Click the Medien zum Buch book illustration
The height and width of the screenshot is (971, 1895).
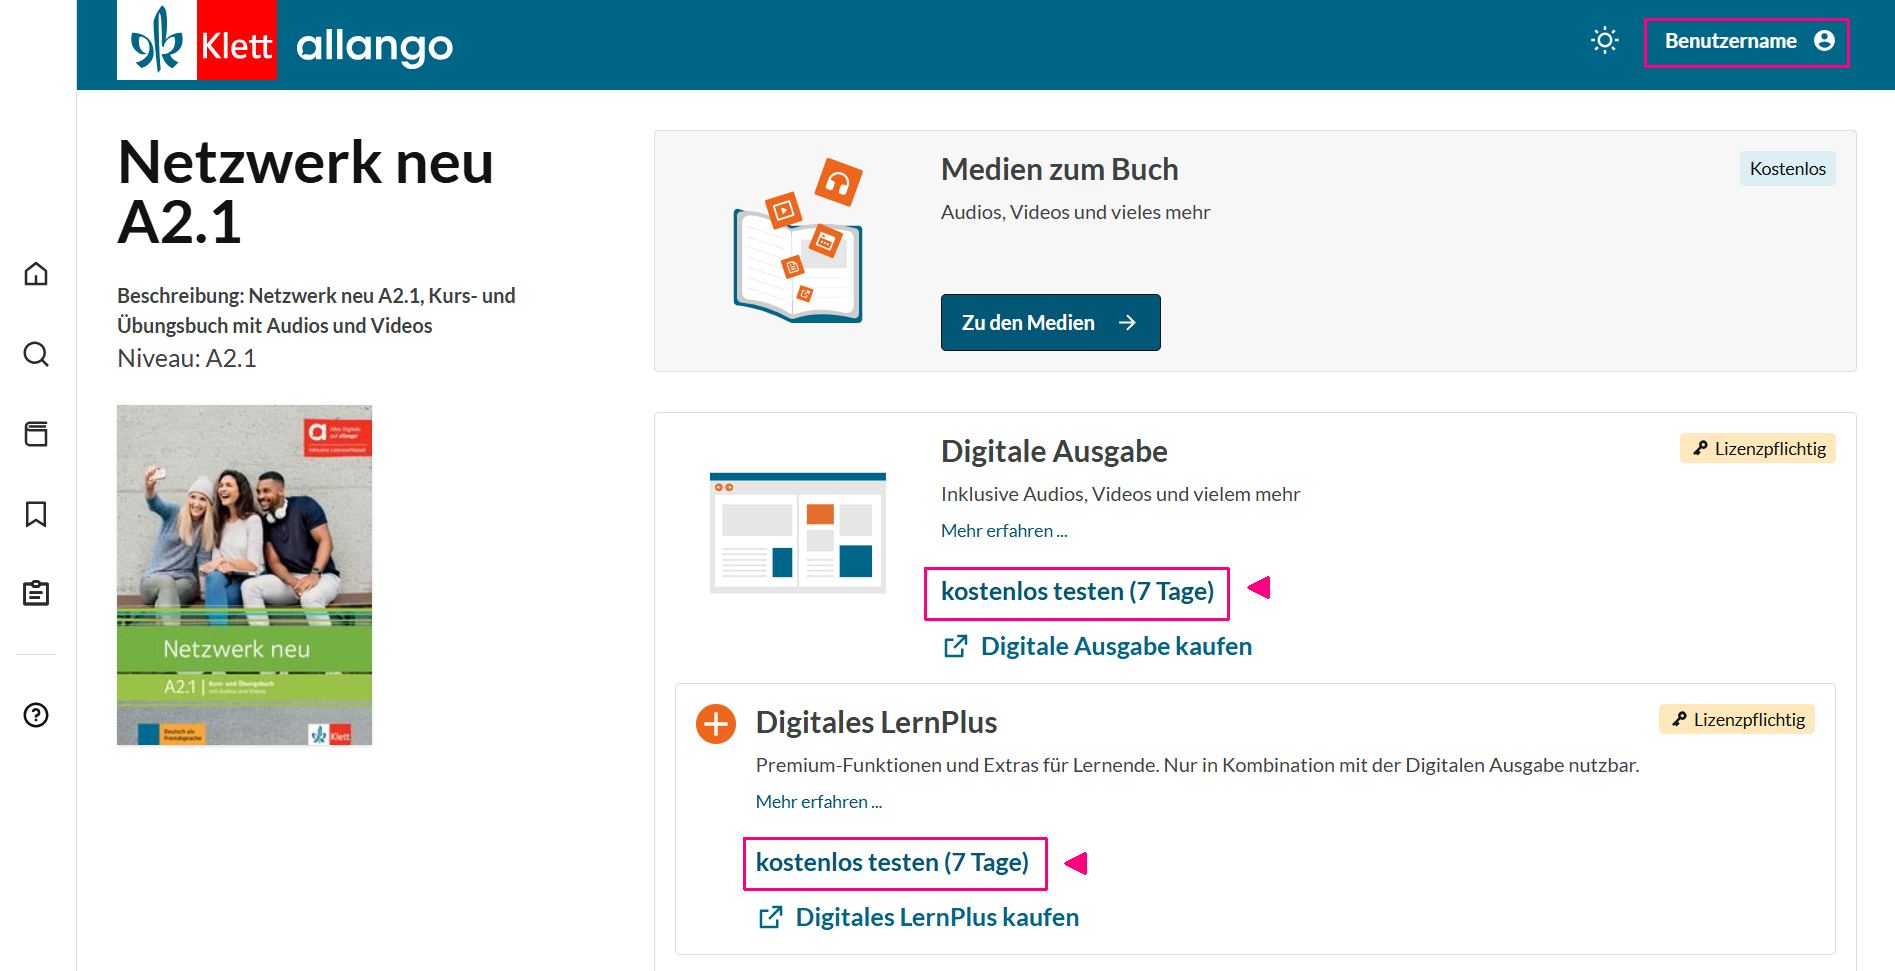coord(798,242)
